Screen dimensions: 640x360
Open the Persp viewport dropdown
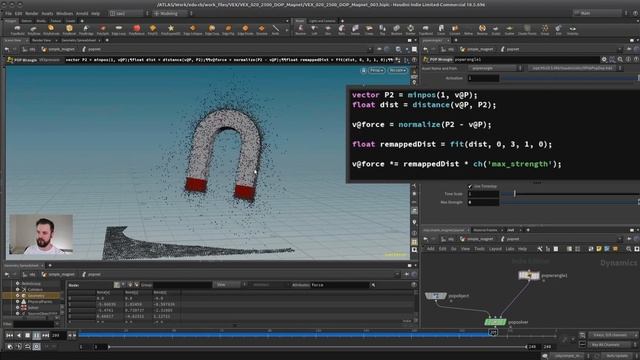click(376, 70)
